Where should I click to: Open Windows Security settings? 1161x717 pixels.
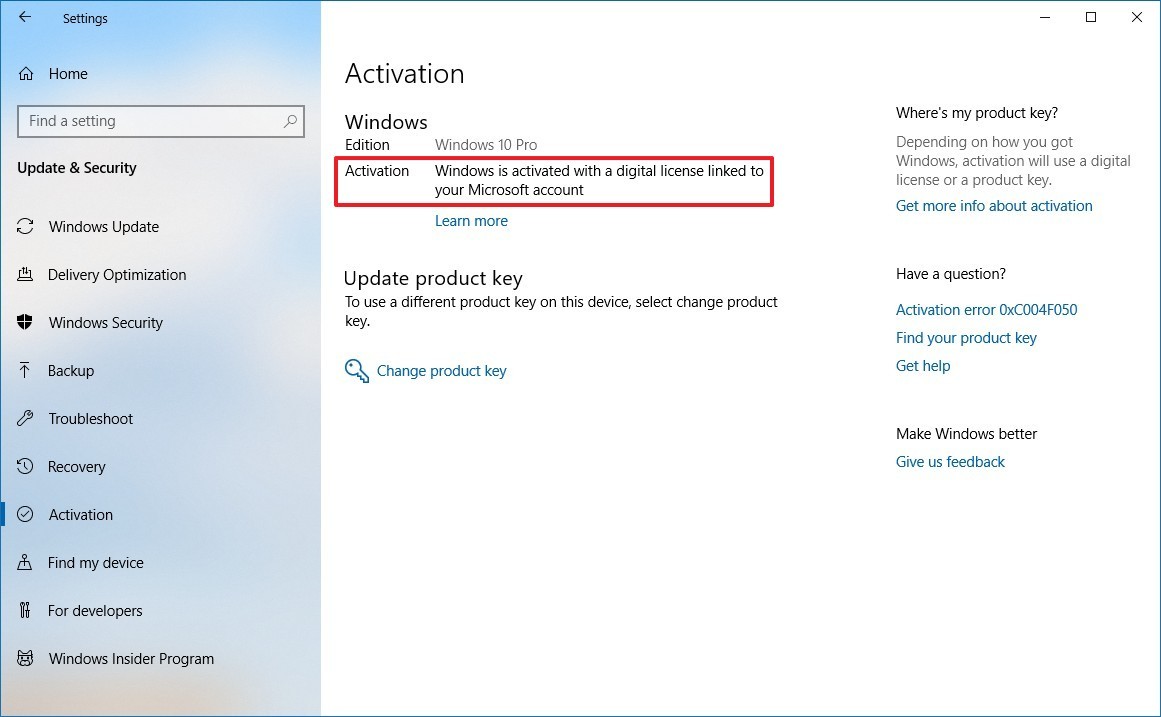(106, 322)
